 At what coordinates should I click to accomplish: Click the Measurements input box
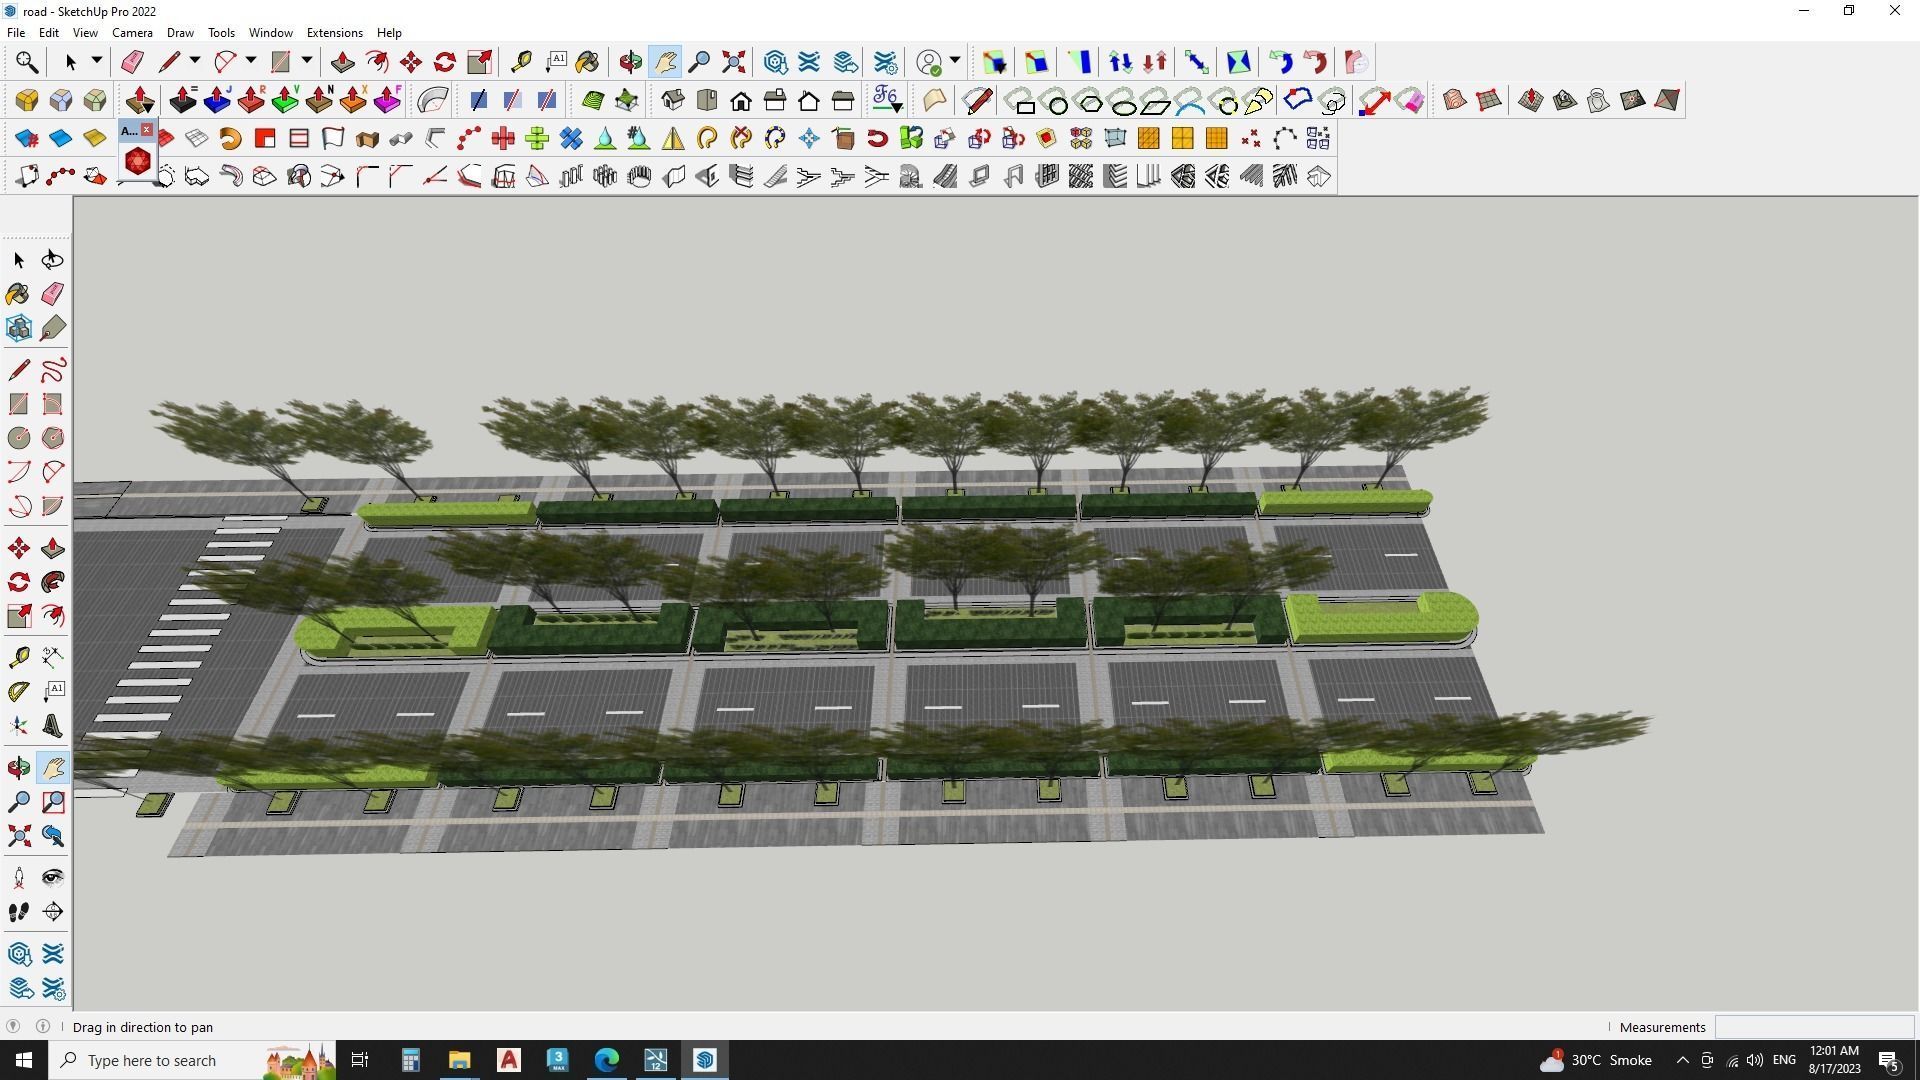(x=1813, y=1027)
